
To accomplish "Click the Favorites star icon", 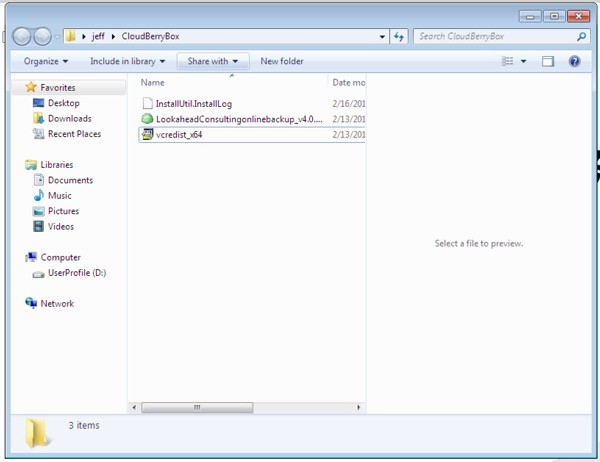I will pyautogui.click(x=31, y=87).
